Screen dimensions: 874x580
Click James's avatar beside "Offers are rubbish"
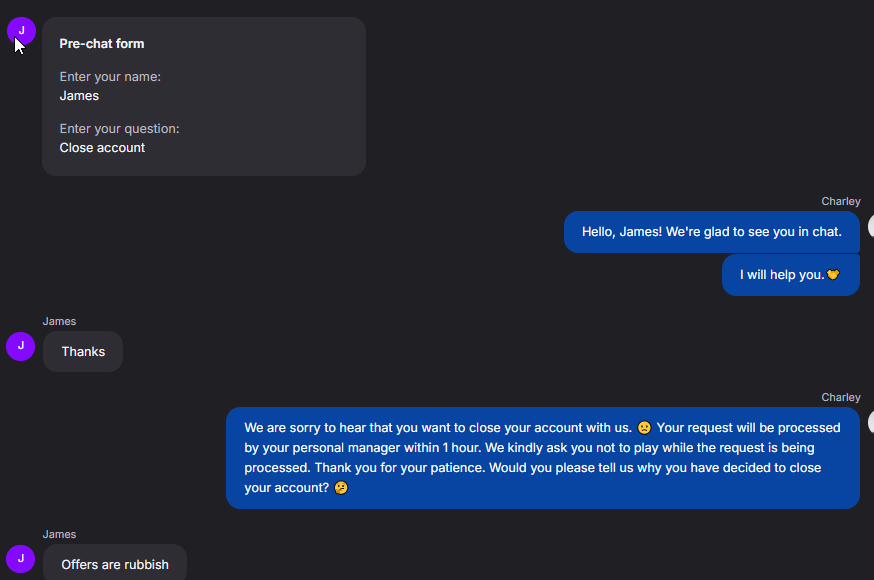[x=21, y=559]
